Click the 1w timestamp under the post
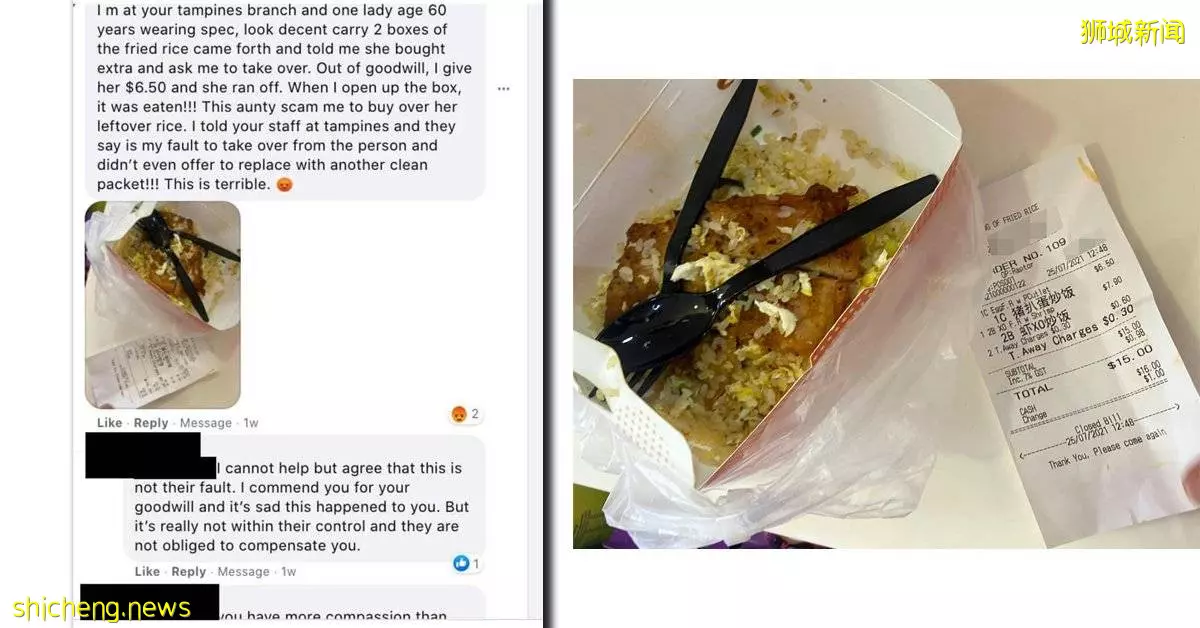Image resolution: width=1200 pixels, height=628 pixels. pyautogui.click(x=251, y=423)
